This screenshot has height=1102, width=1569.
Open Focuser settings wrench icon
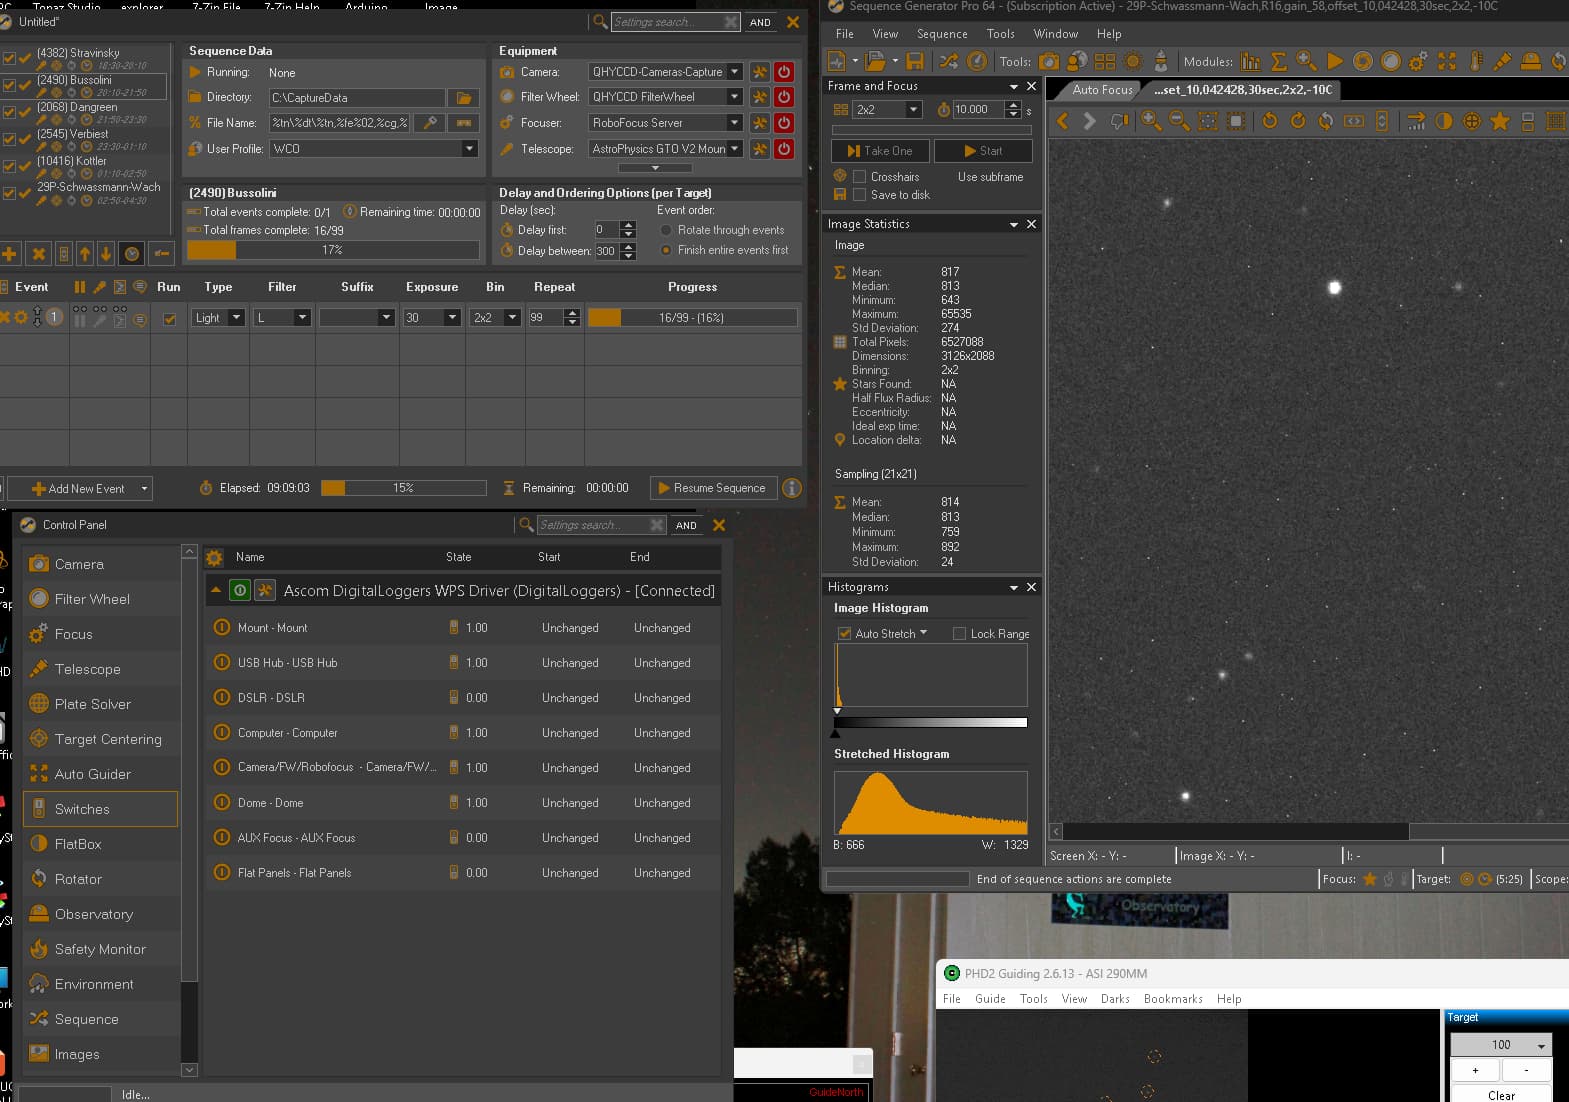[760, 123]
